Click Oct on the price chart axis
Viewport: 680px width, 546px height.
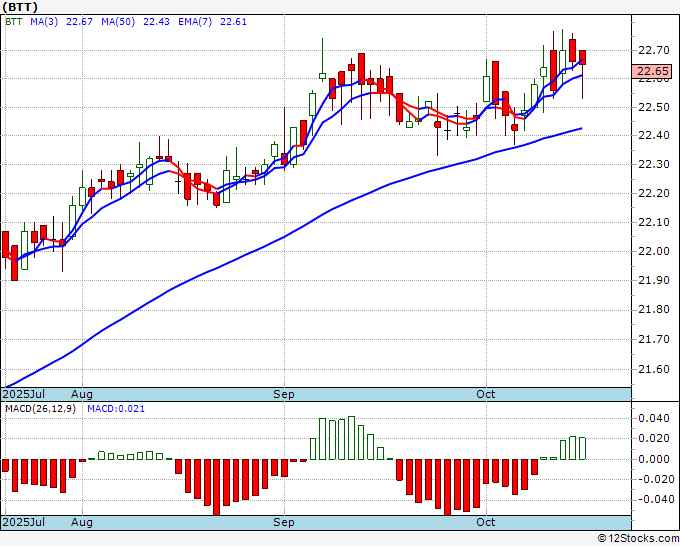[486, 394]
